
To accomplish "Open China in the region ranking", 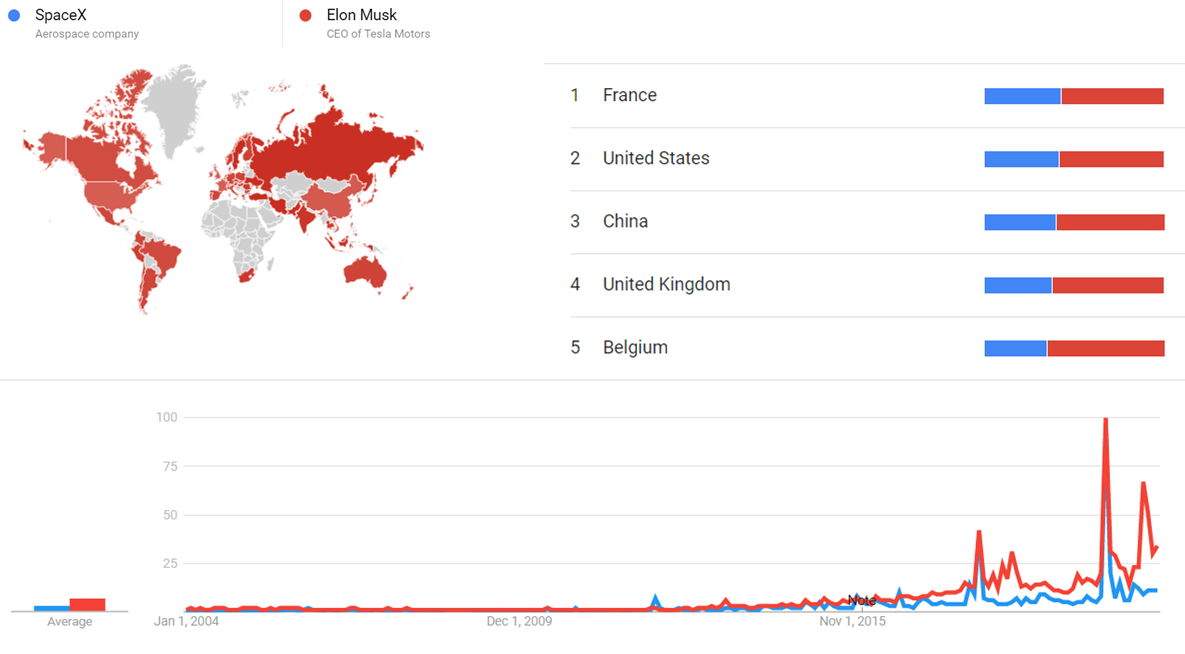I will pos(625,221).
